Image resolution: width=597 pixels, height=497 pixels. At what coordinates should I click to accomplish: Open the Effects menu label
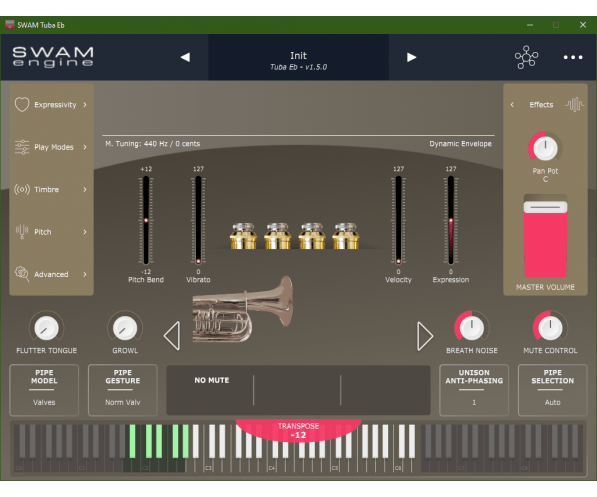(541, 104)
